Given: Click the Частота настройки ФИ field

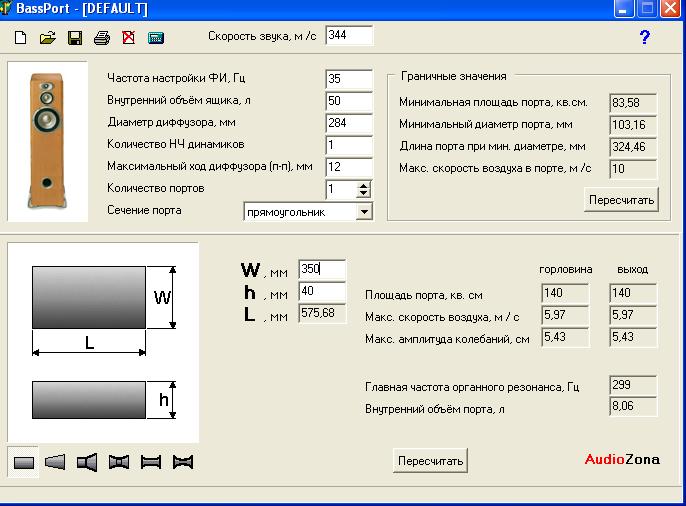Looking at the screenshot, I should coord(348,79).
